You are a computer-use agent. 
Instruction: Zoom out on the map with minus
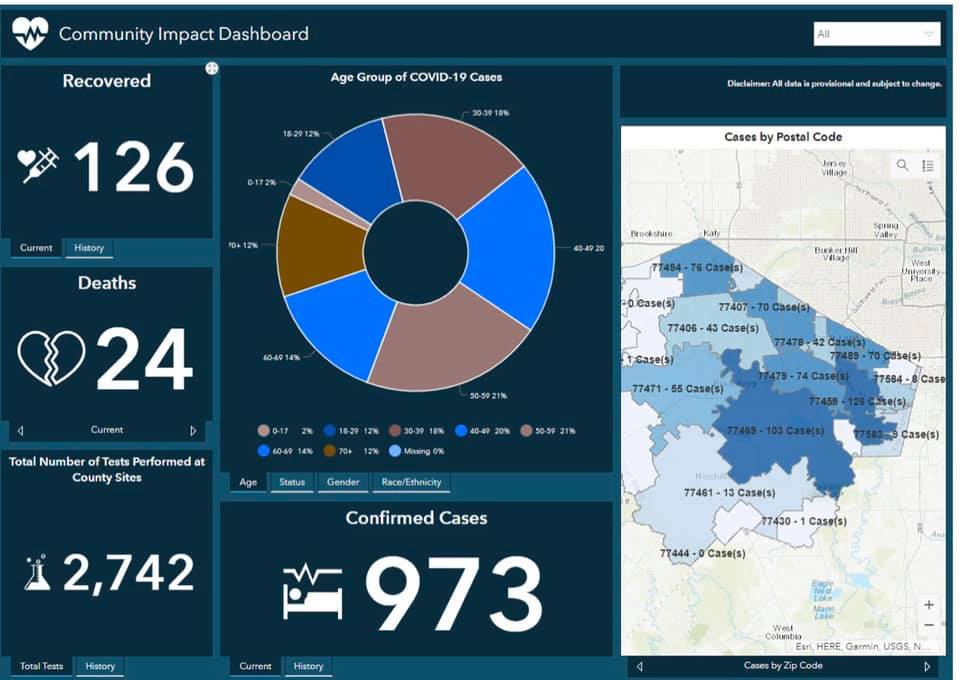coord(929,625)
